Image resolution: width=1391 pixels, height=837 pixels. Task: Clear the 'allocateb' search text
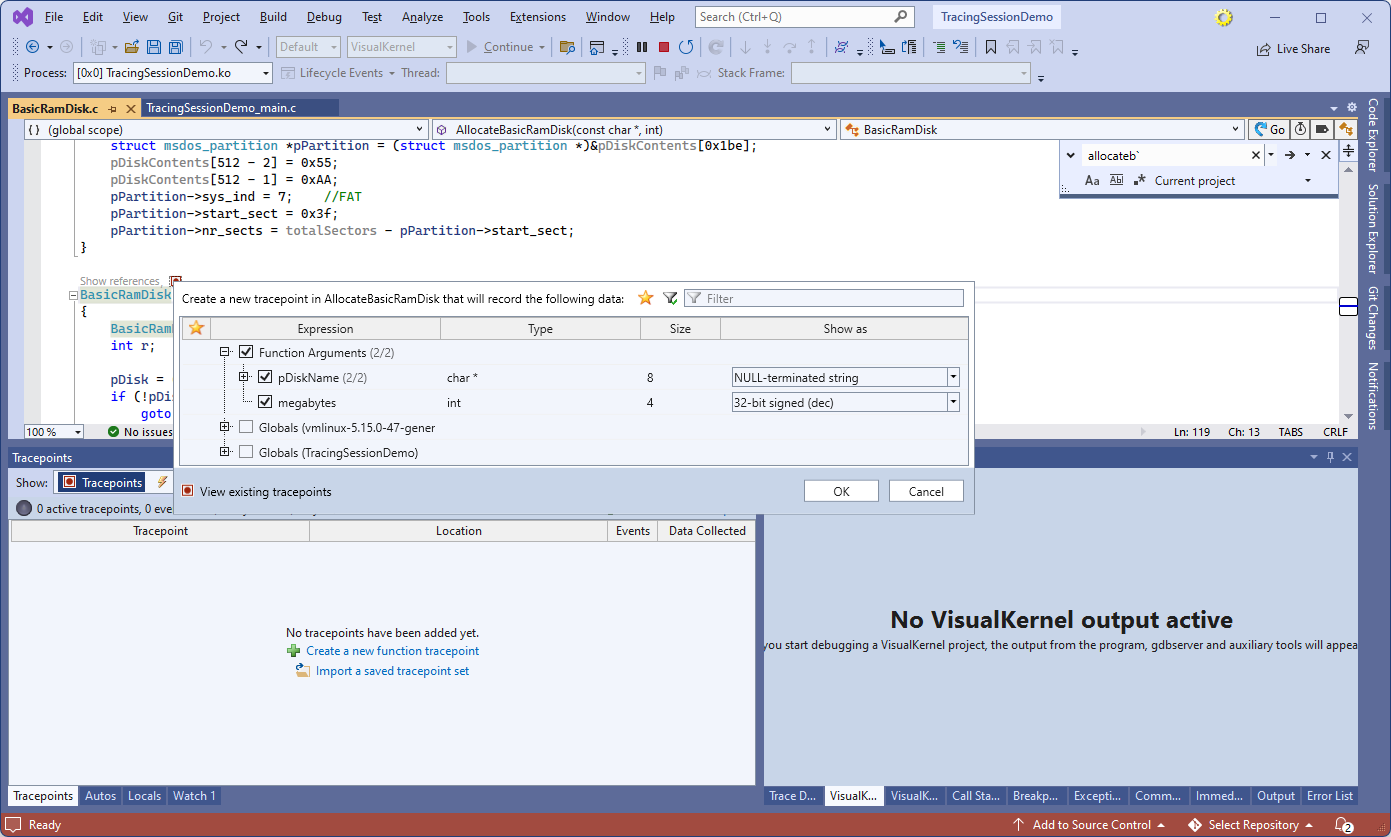point(1256,155)
